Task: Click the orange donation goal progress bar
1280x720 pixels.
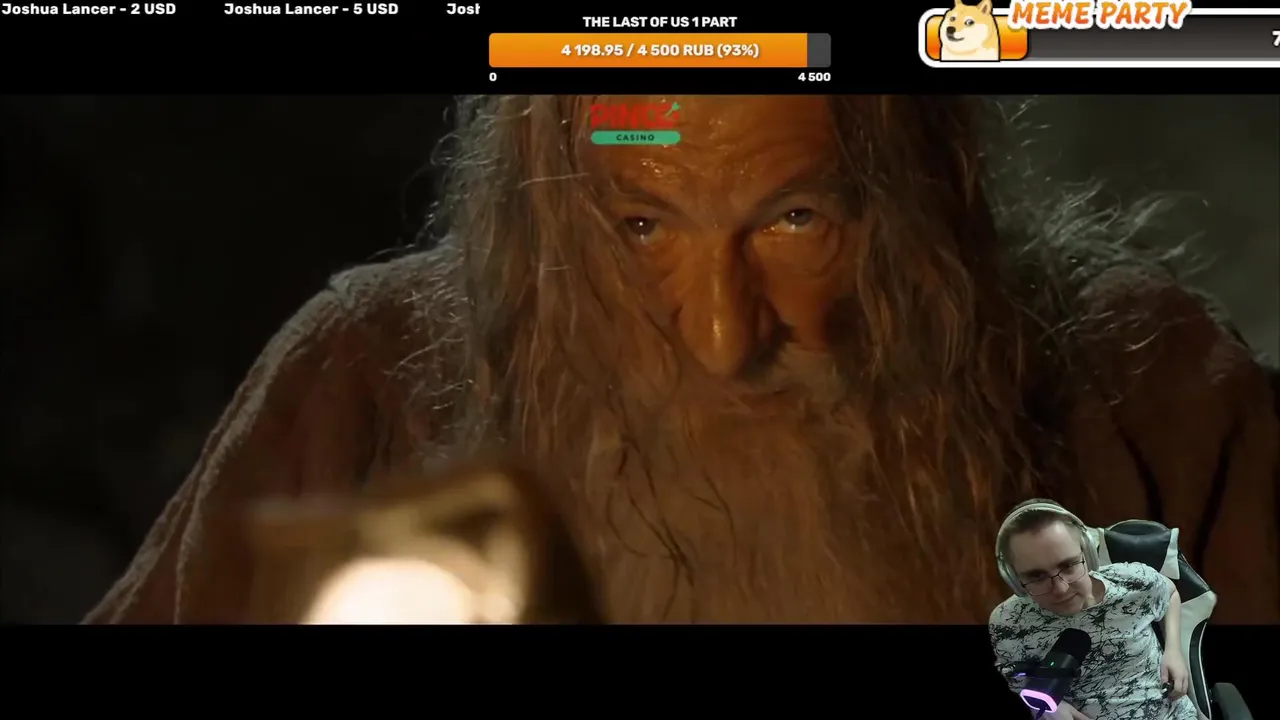Action: coord(659,50)
